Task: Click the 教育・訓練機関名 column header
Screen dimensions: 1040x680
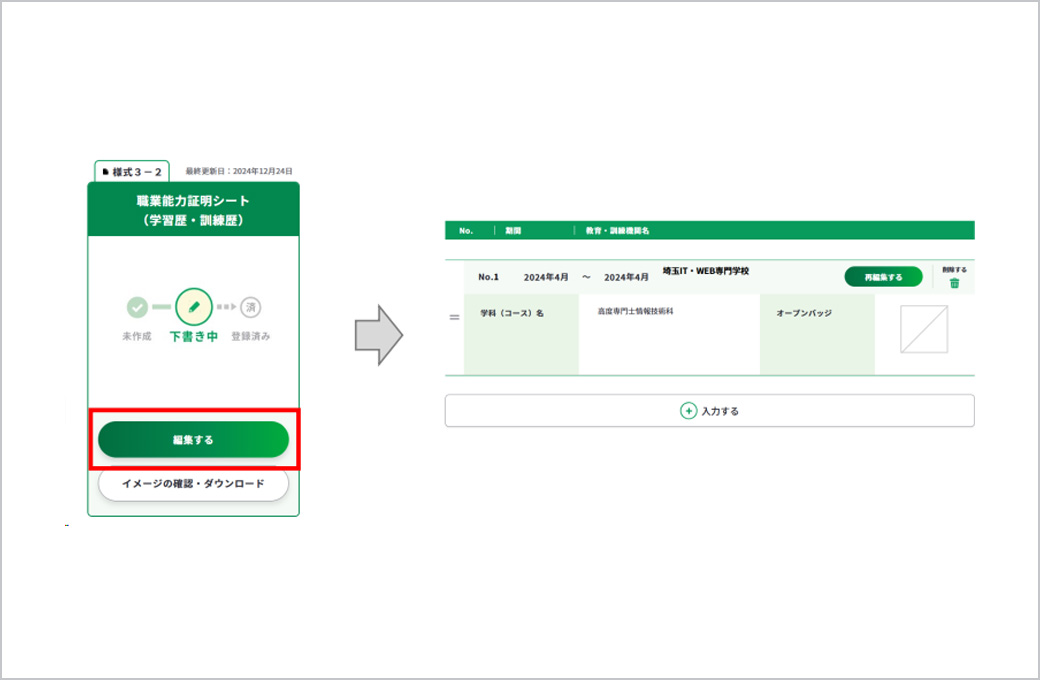Action: pos(618,230)
